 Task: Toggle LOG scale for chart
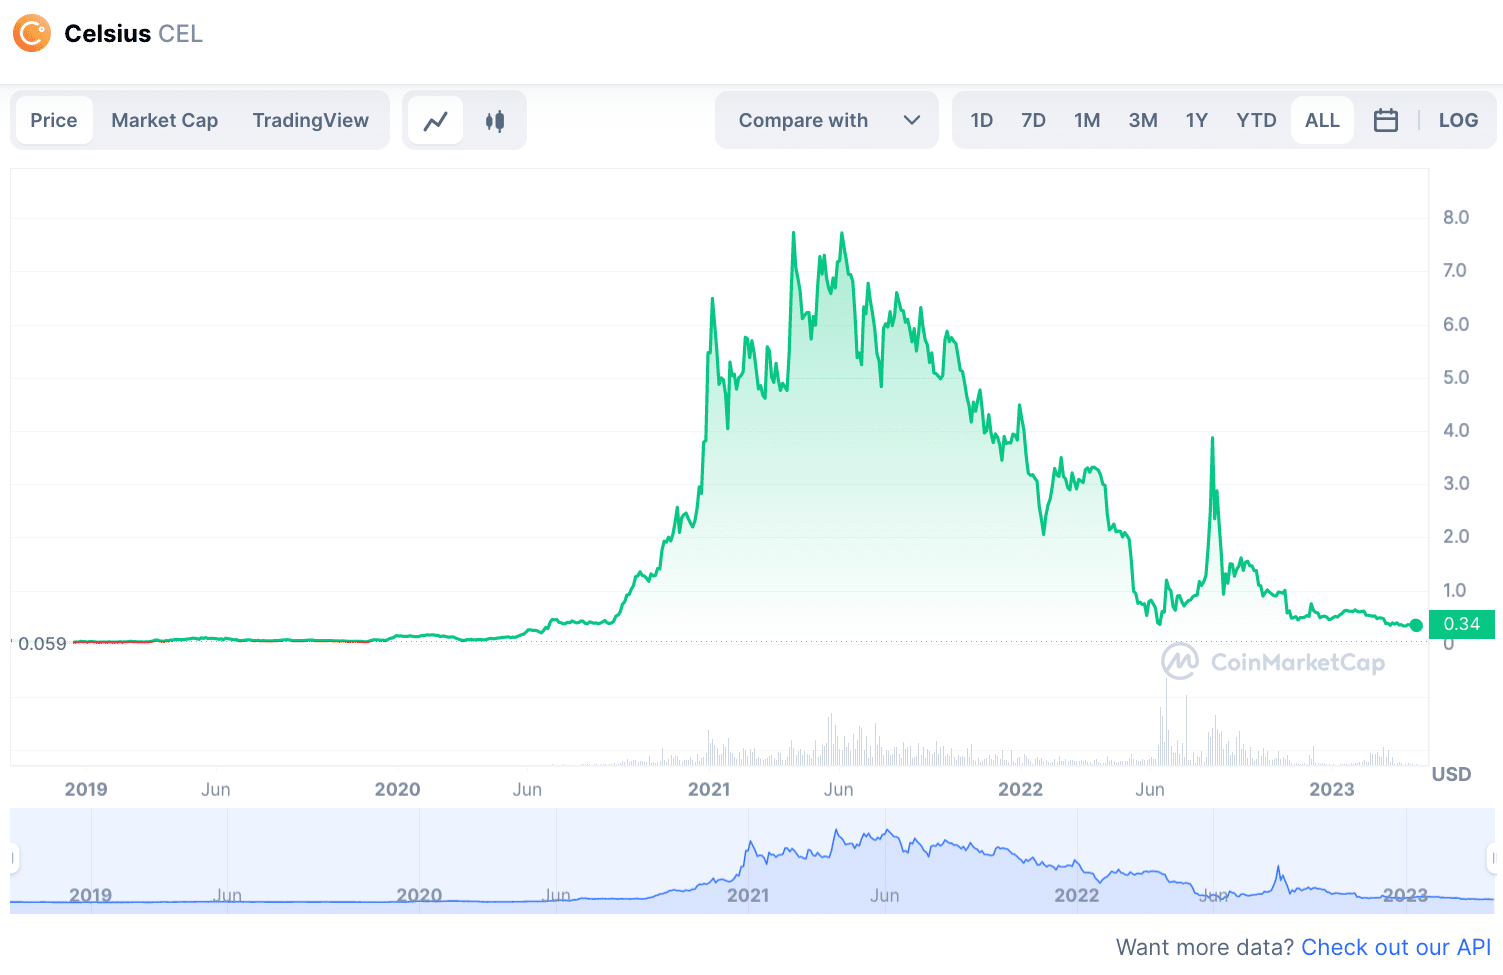pyautogui.click(x=1458, y=120)
